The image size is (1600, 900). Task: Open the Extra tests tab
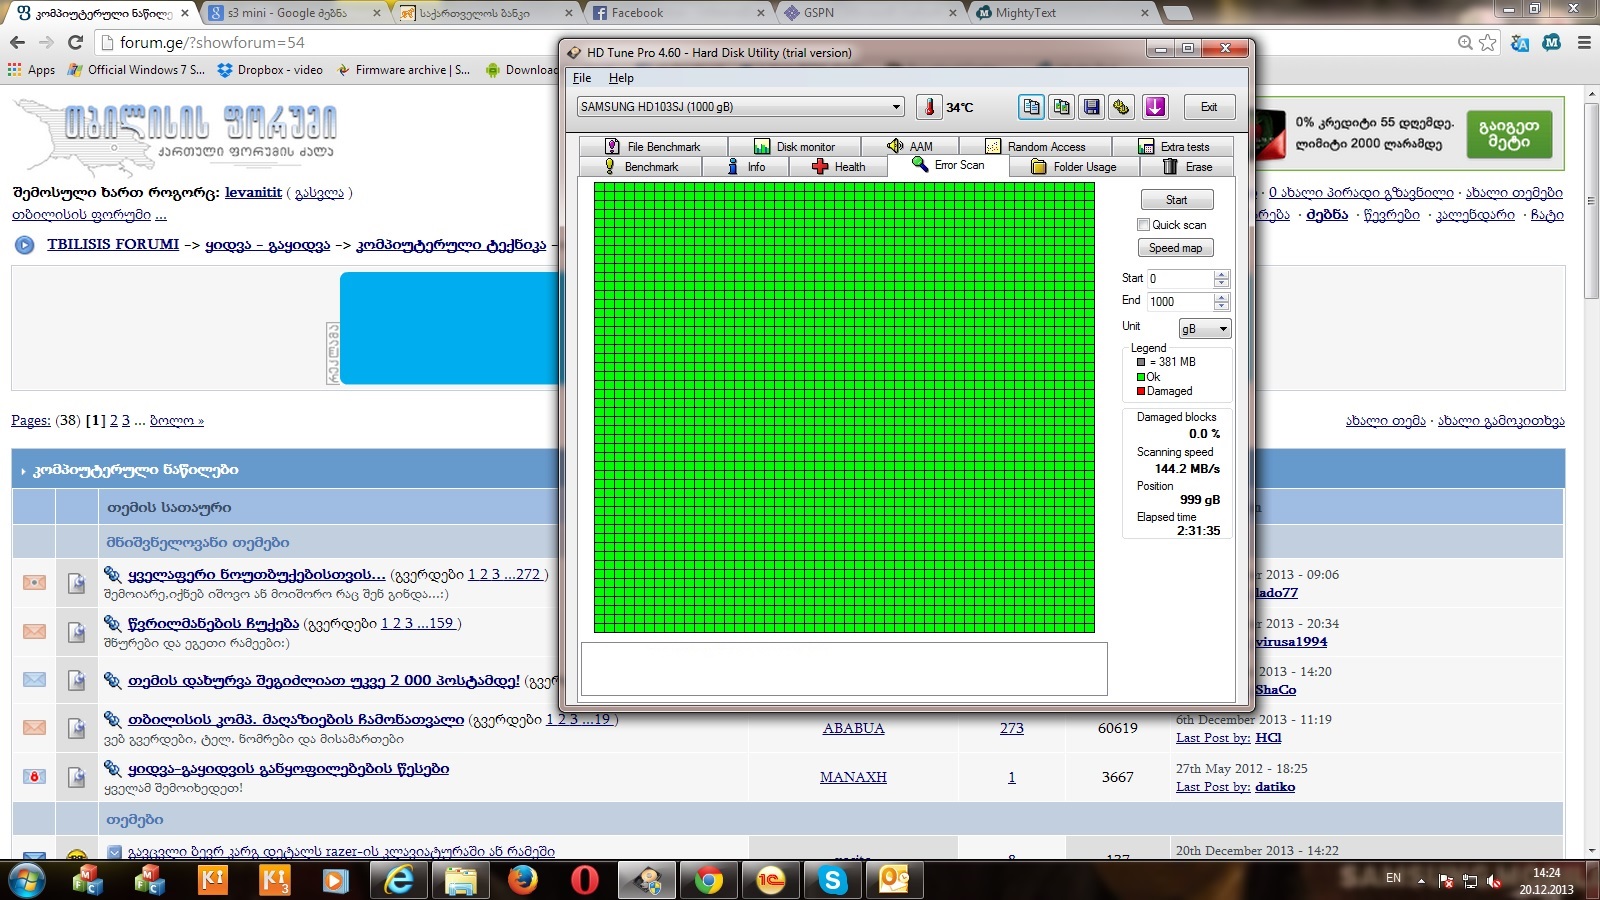click(1173, 146)
